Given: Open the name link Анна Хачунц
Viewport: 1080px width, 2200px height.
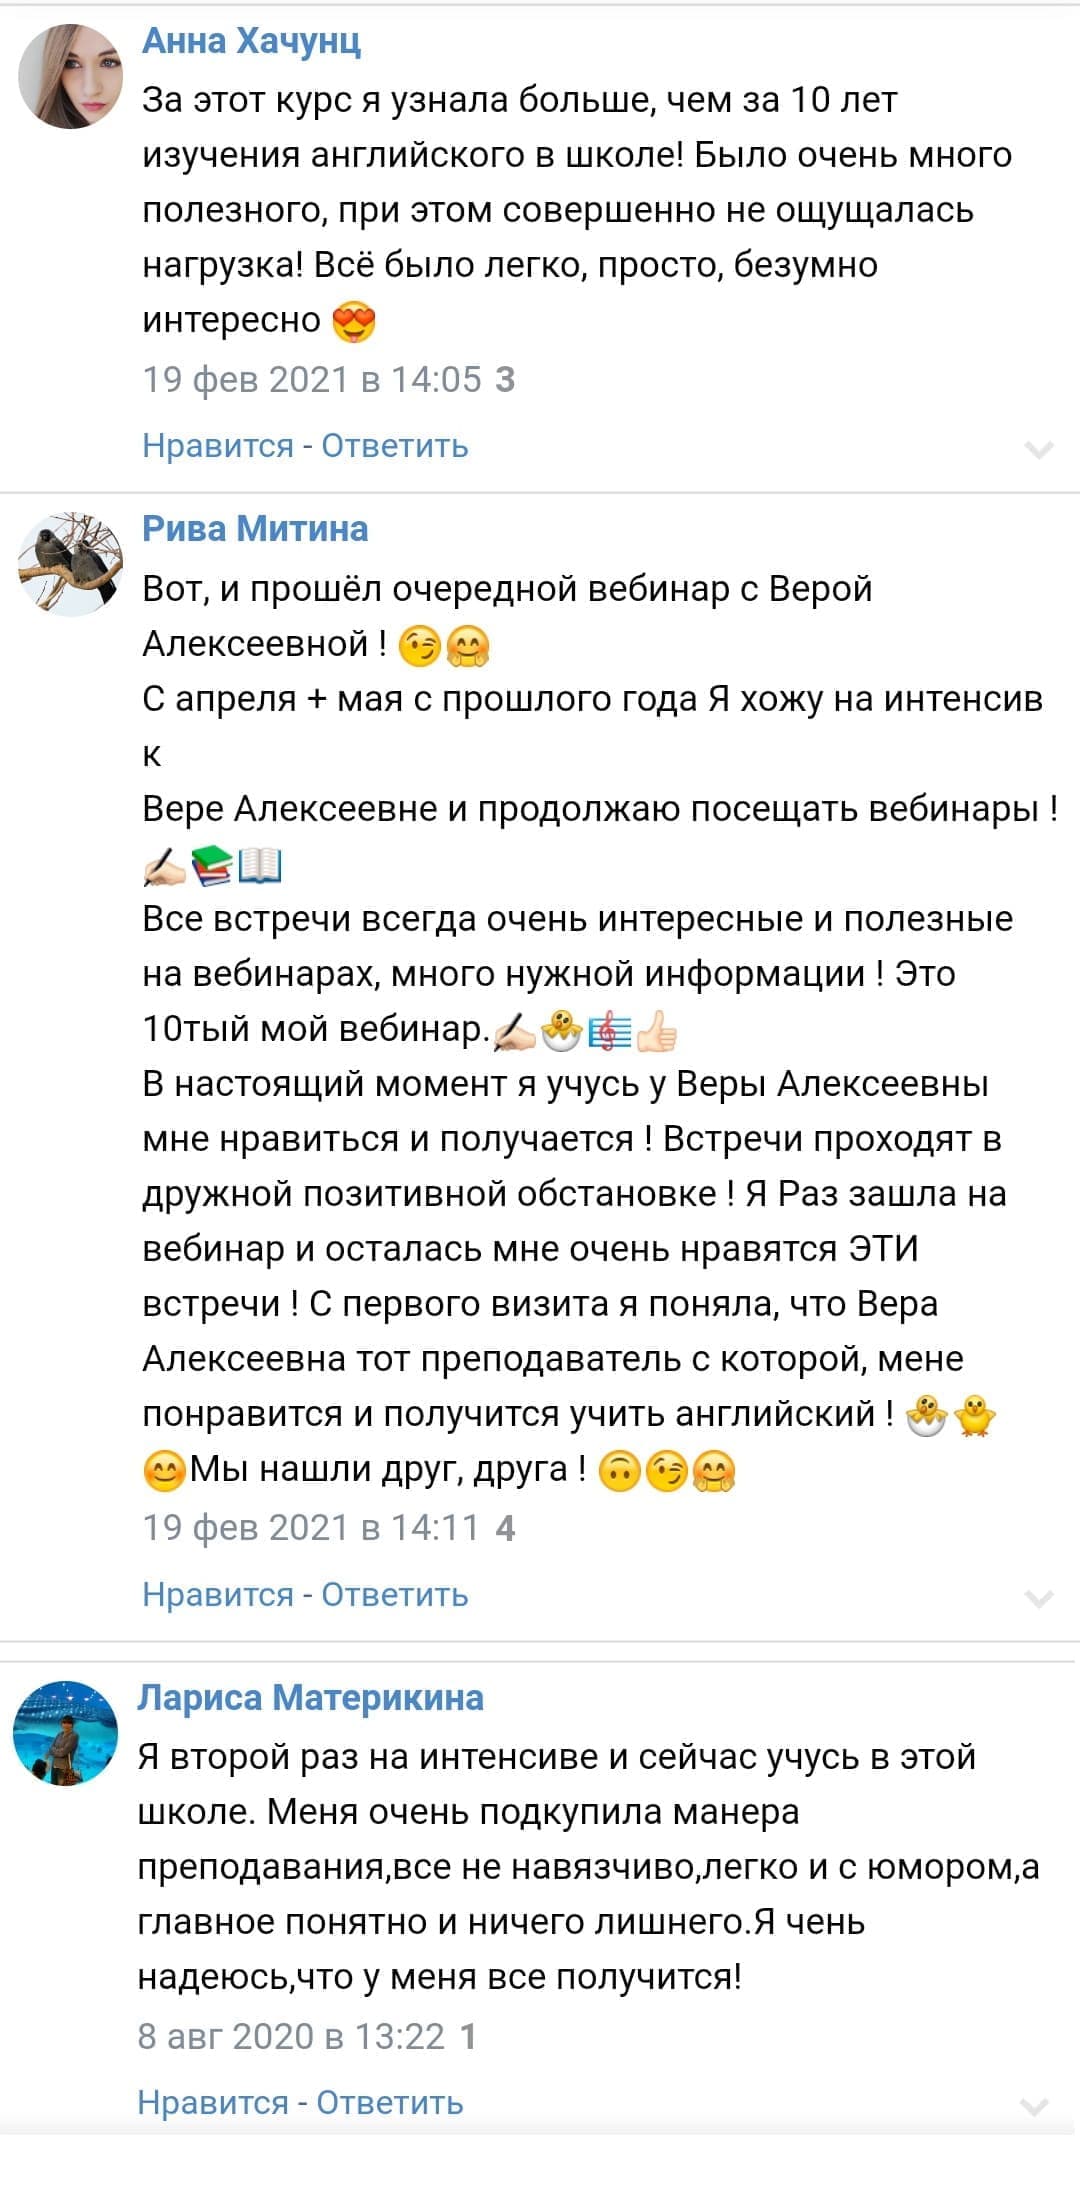Looking at the screenshot, I should [x=251, y=41].
